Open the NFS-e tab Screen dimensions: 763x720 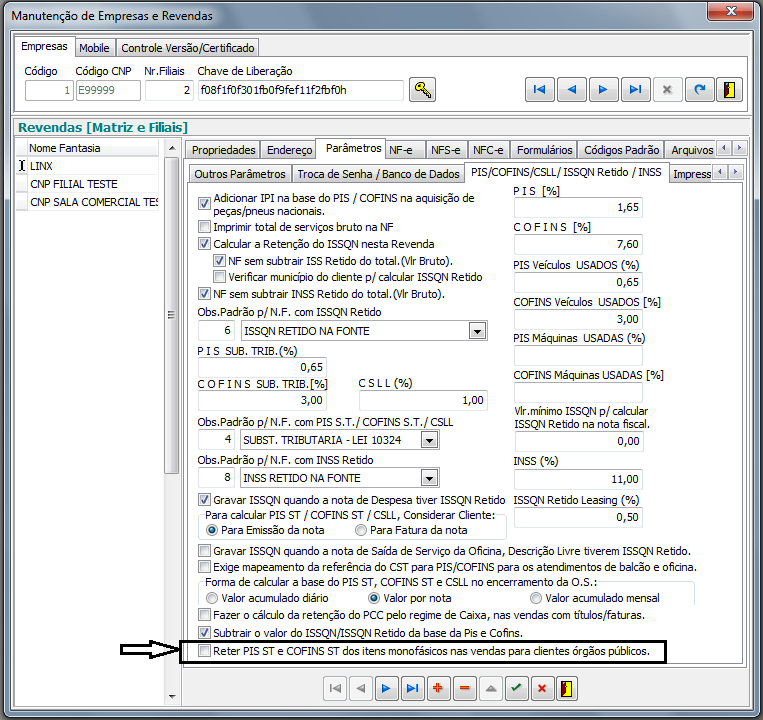tap(446, 150)
